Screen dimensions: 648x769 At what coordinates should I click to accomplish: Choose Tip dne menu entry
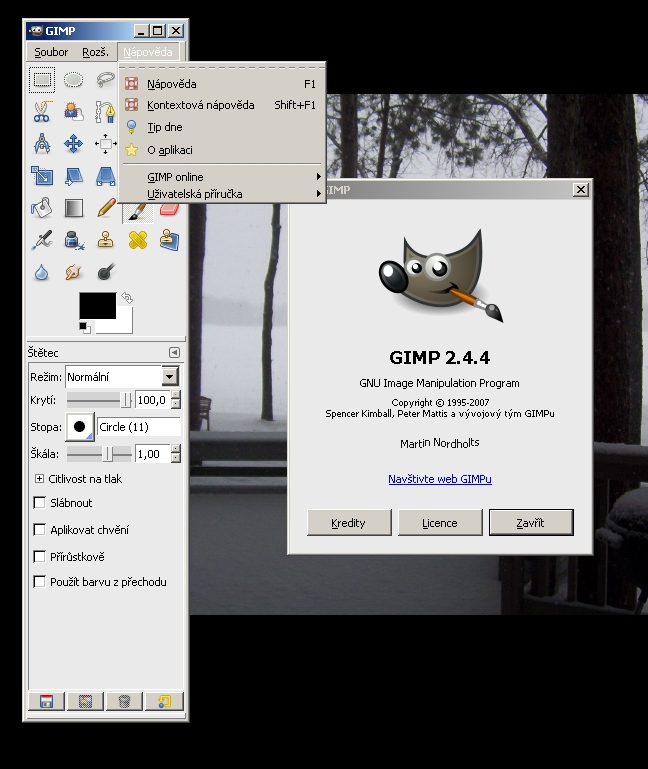[x=222, y=127]
